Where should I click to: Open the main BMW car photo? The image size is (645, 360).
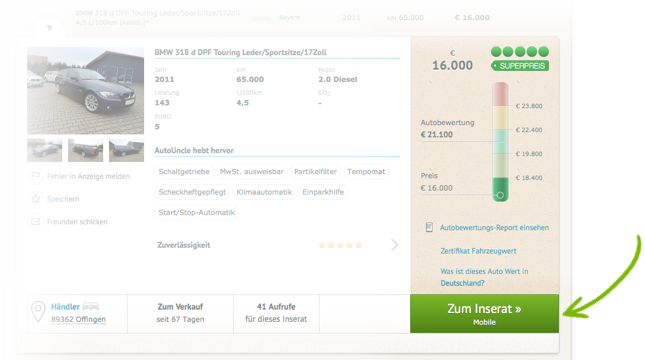[x=86, y=91]
